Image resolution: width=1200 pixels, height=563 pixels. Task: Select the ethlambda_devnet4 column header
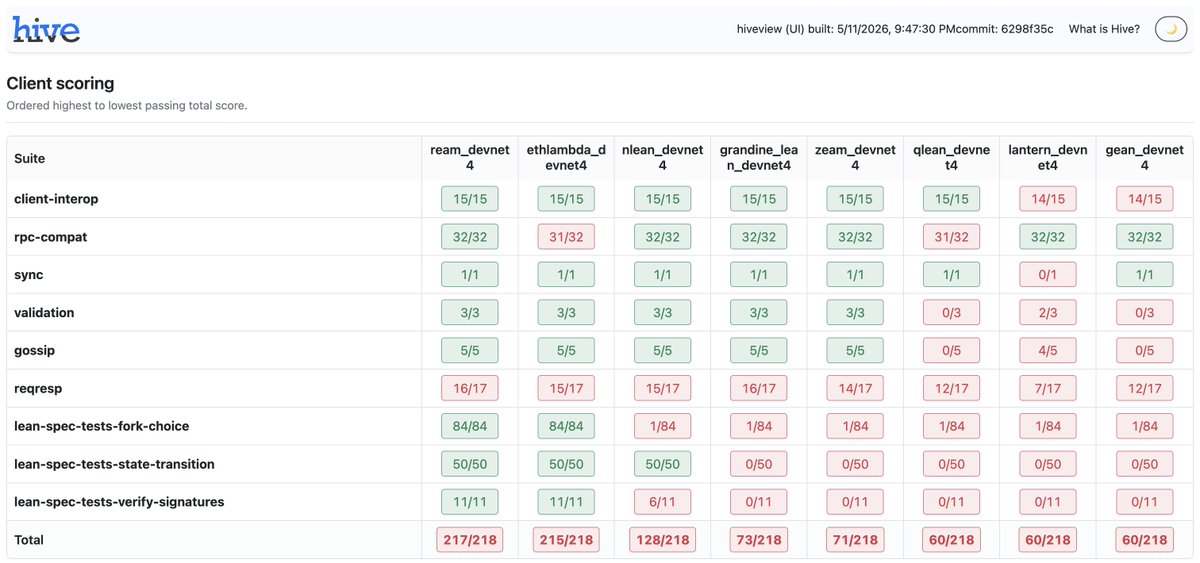click(566, 158)
